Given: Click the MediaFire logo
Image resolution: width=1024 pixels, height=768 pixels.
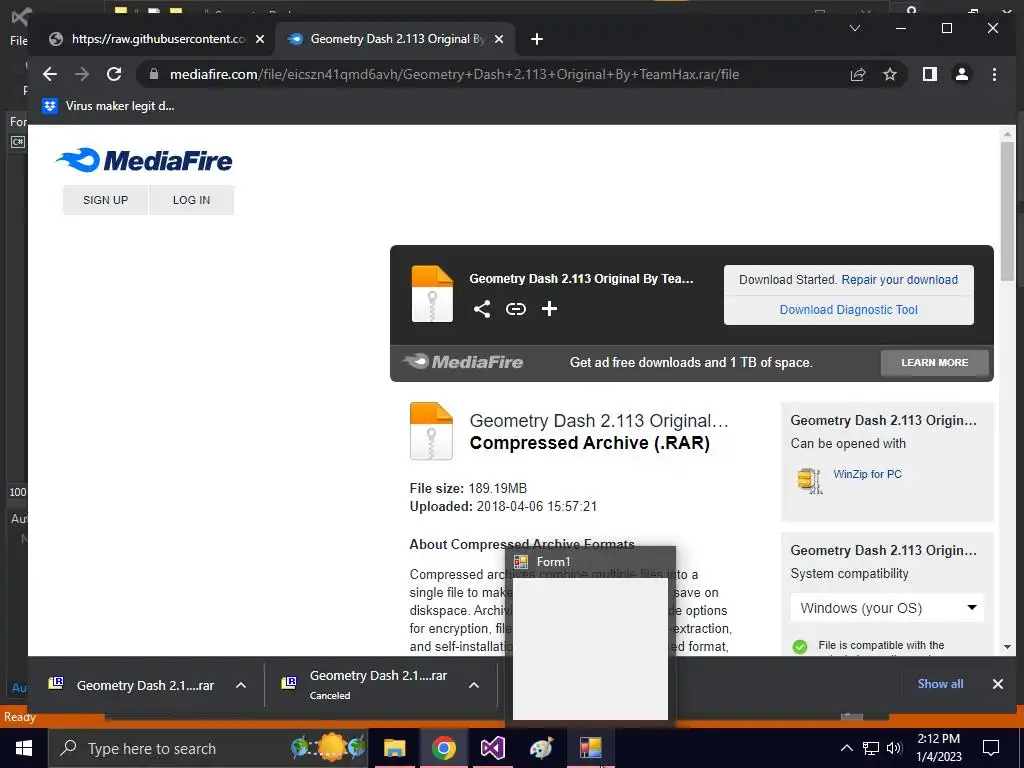Looking at the screenshot, I should (x=144, y=160).
